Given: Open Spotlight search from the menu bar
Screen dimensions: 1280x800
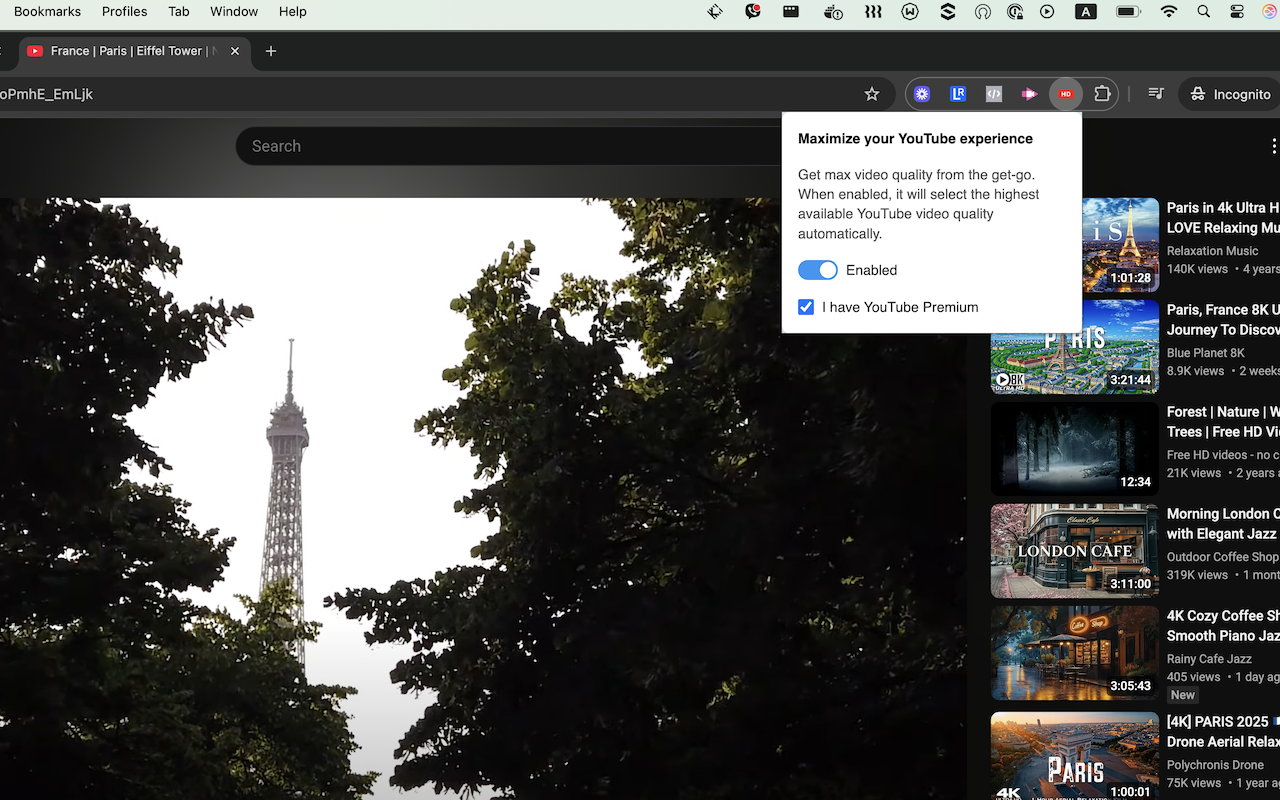Looking at the screenshot, I should (1203, 12).
